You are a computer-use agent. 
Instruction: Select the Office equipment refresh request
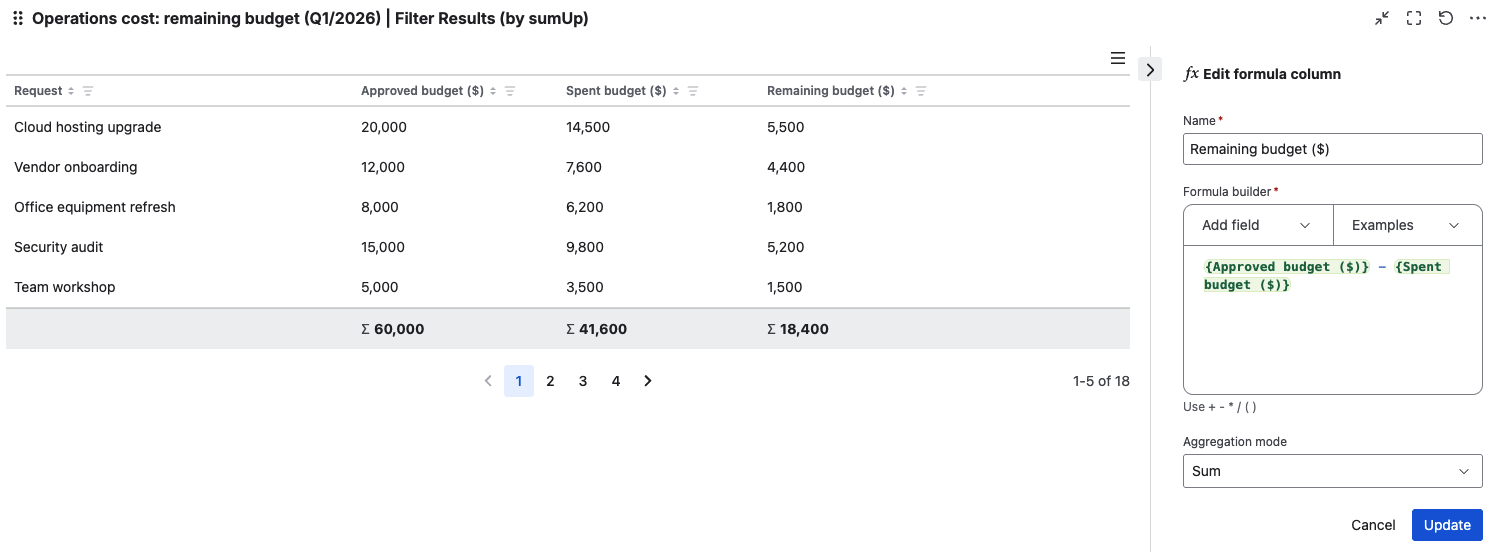(95, 207)
